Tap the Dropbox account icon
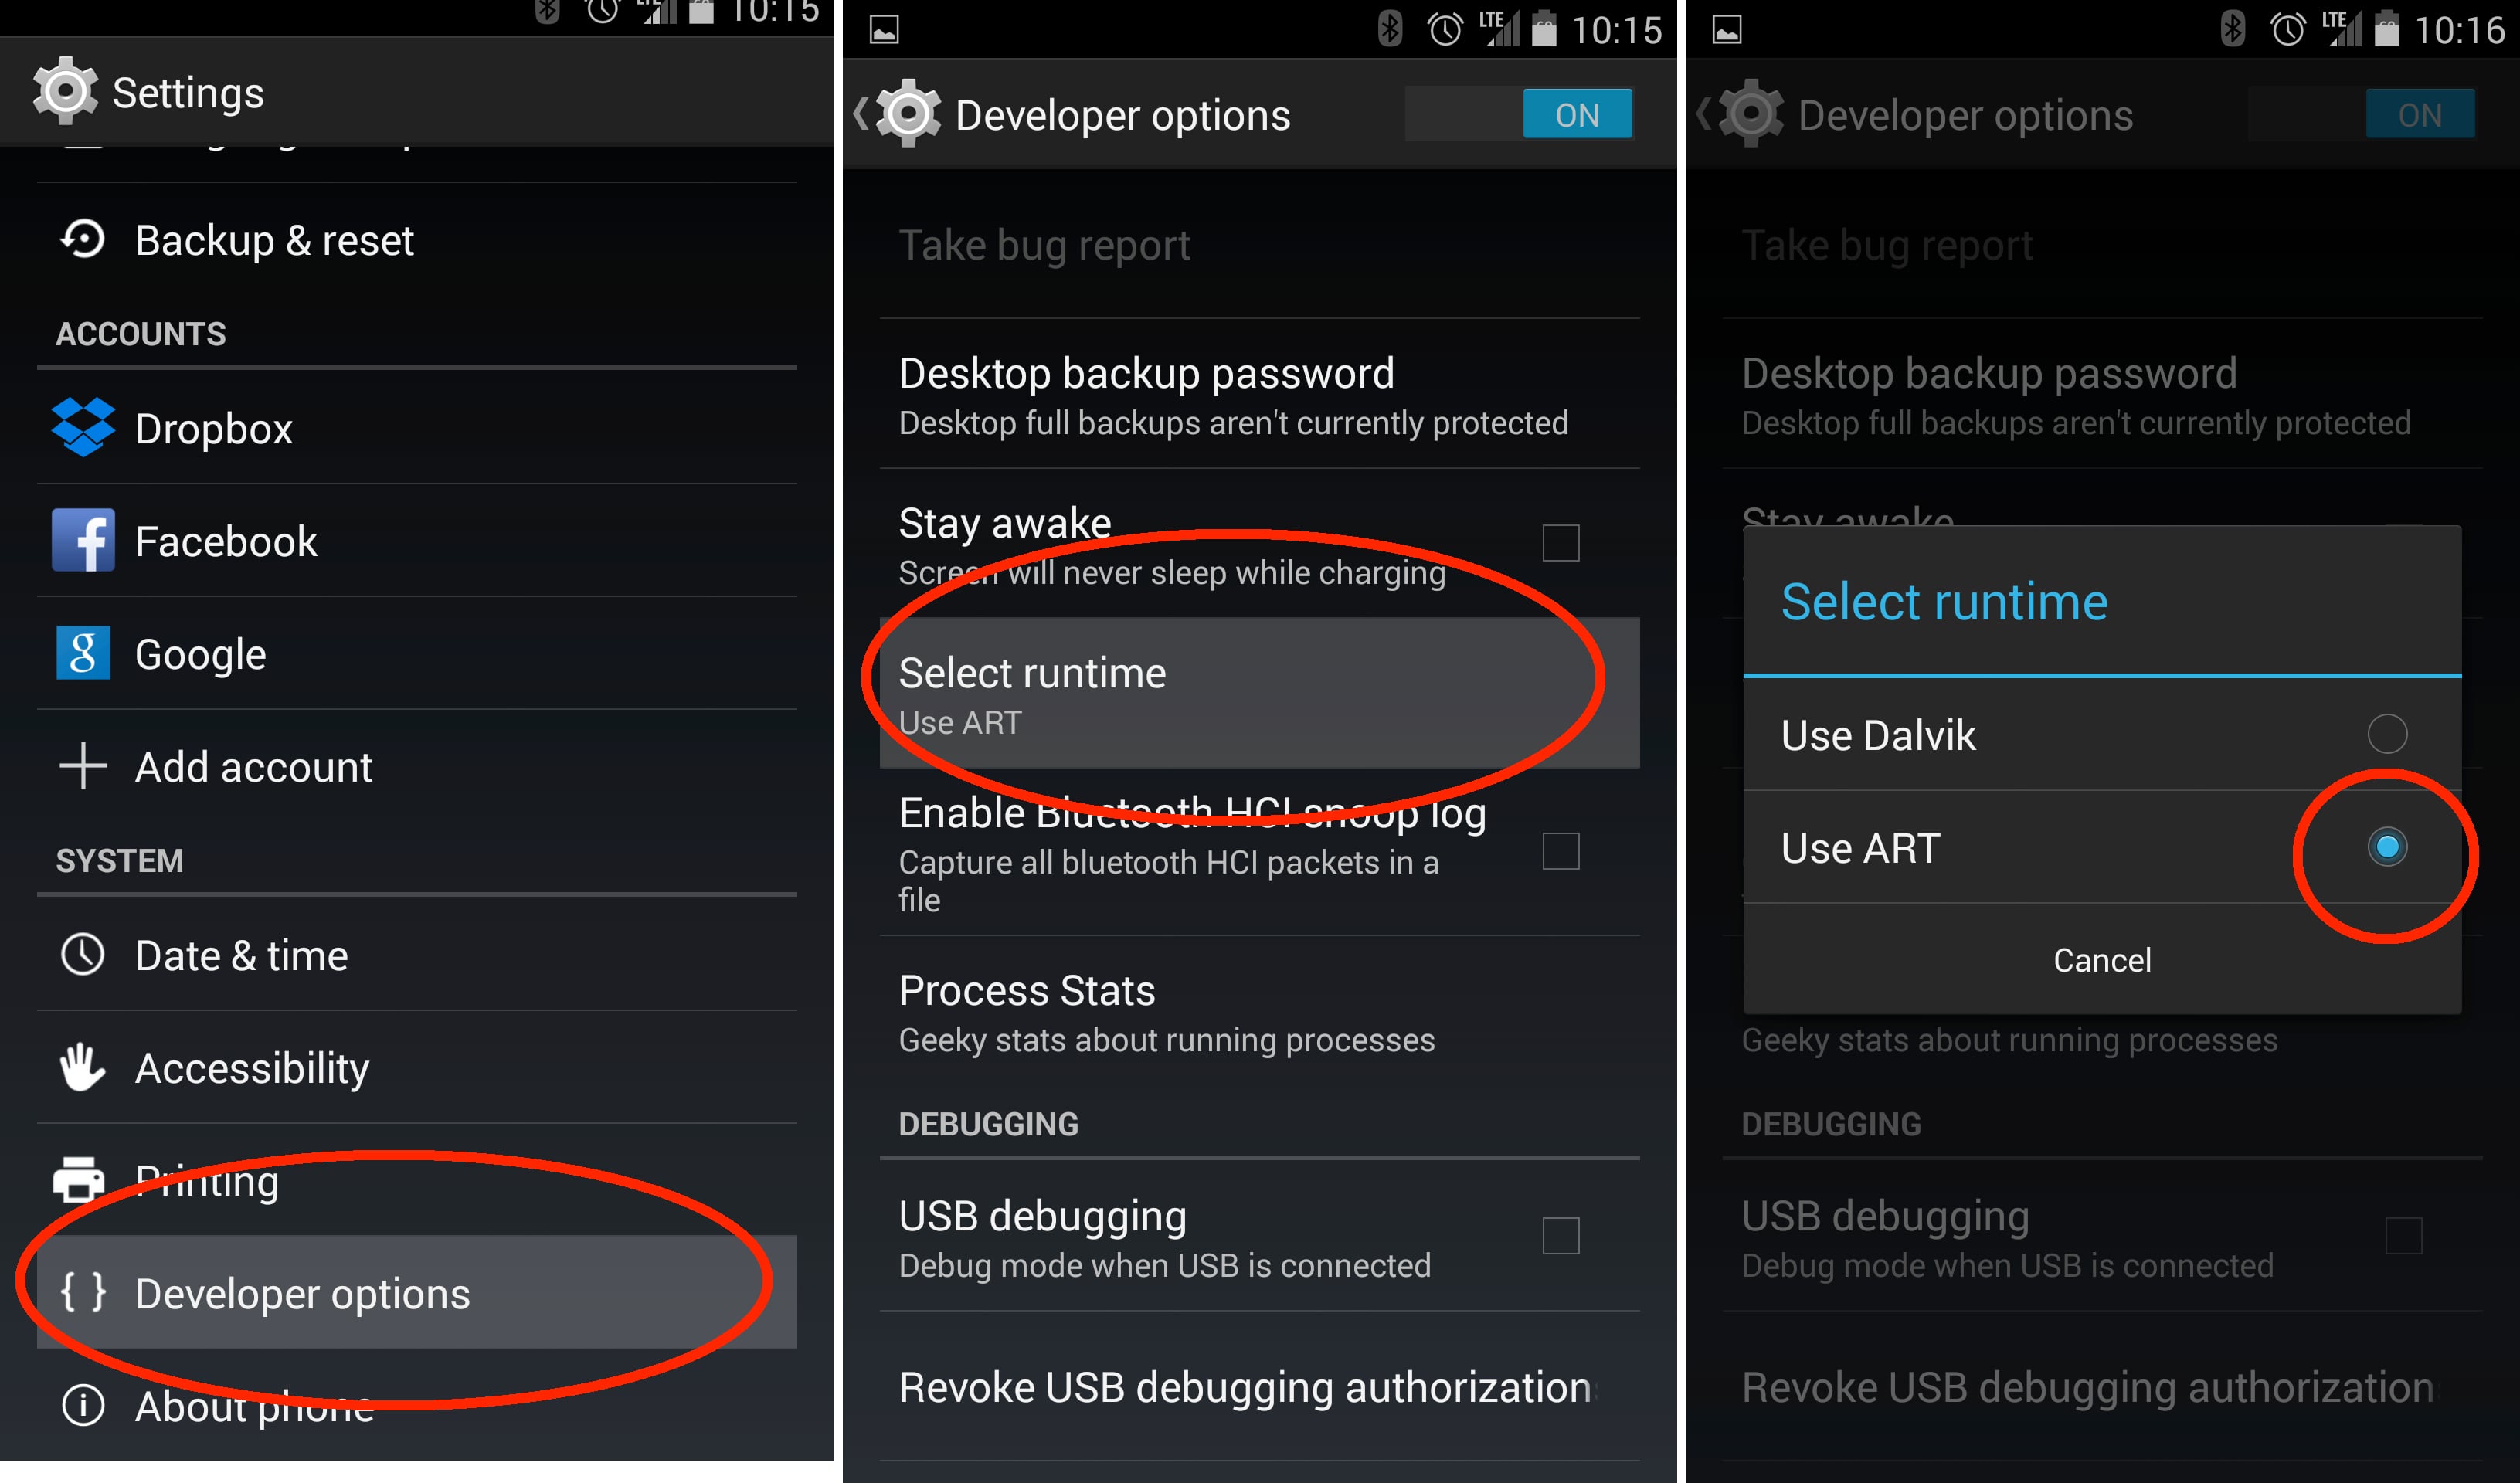2520x1483 pixels. tap(83, 427)
